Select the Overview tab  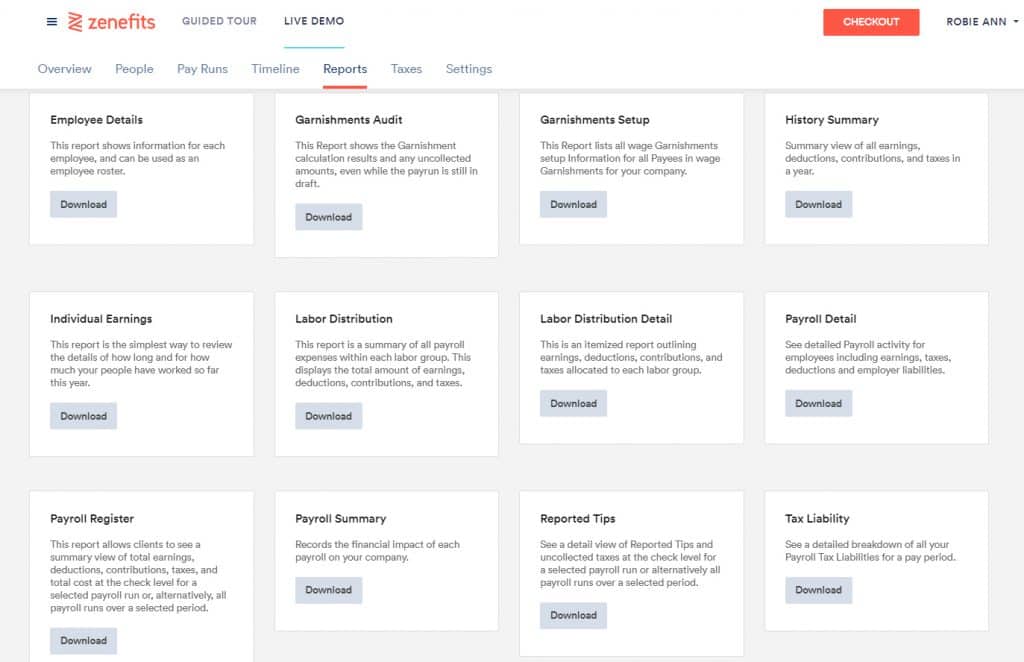pos(64,69)
